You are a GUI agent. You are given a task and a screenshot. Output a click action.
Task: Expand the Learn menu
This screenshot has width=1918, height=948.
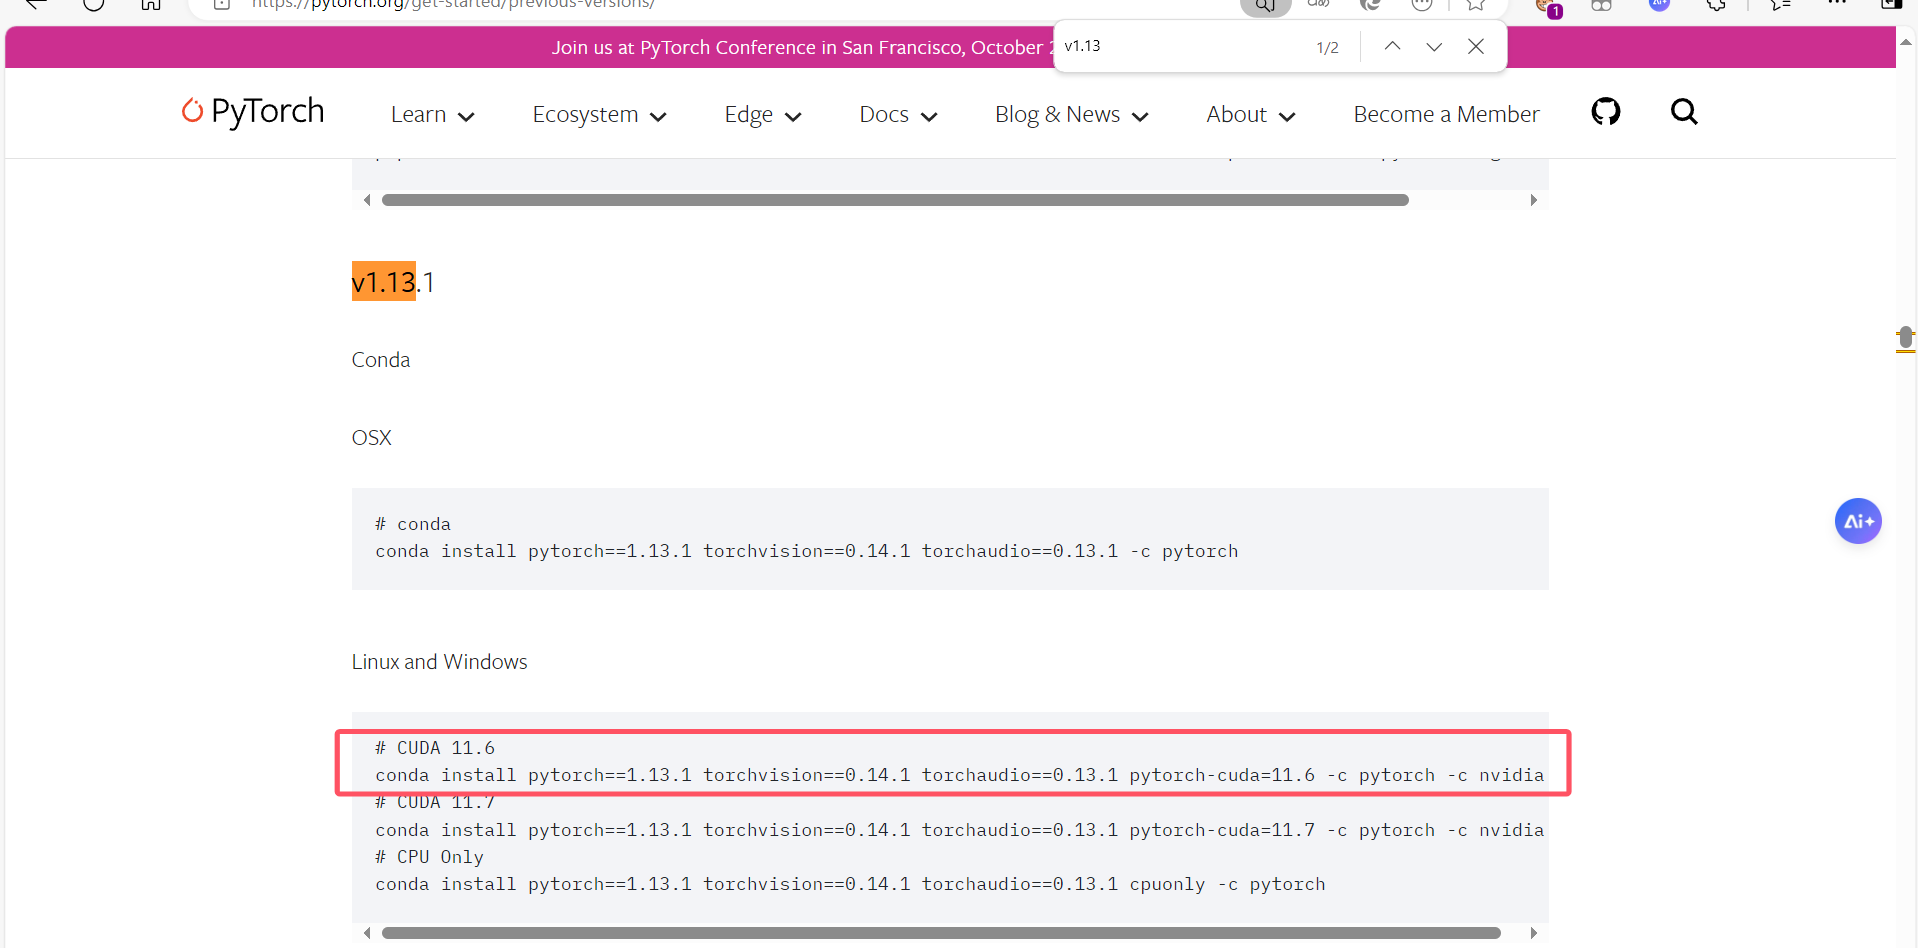(x=432, y=115)
